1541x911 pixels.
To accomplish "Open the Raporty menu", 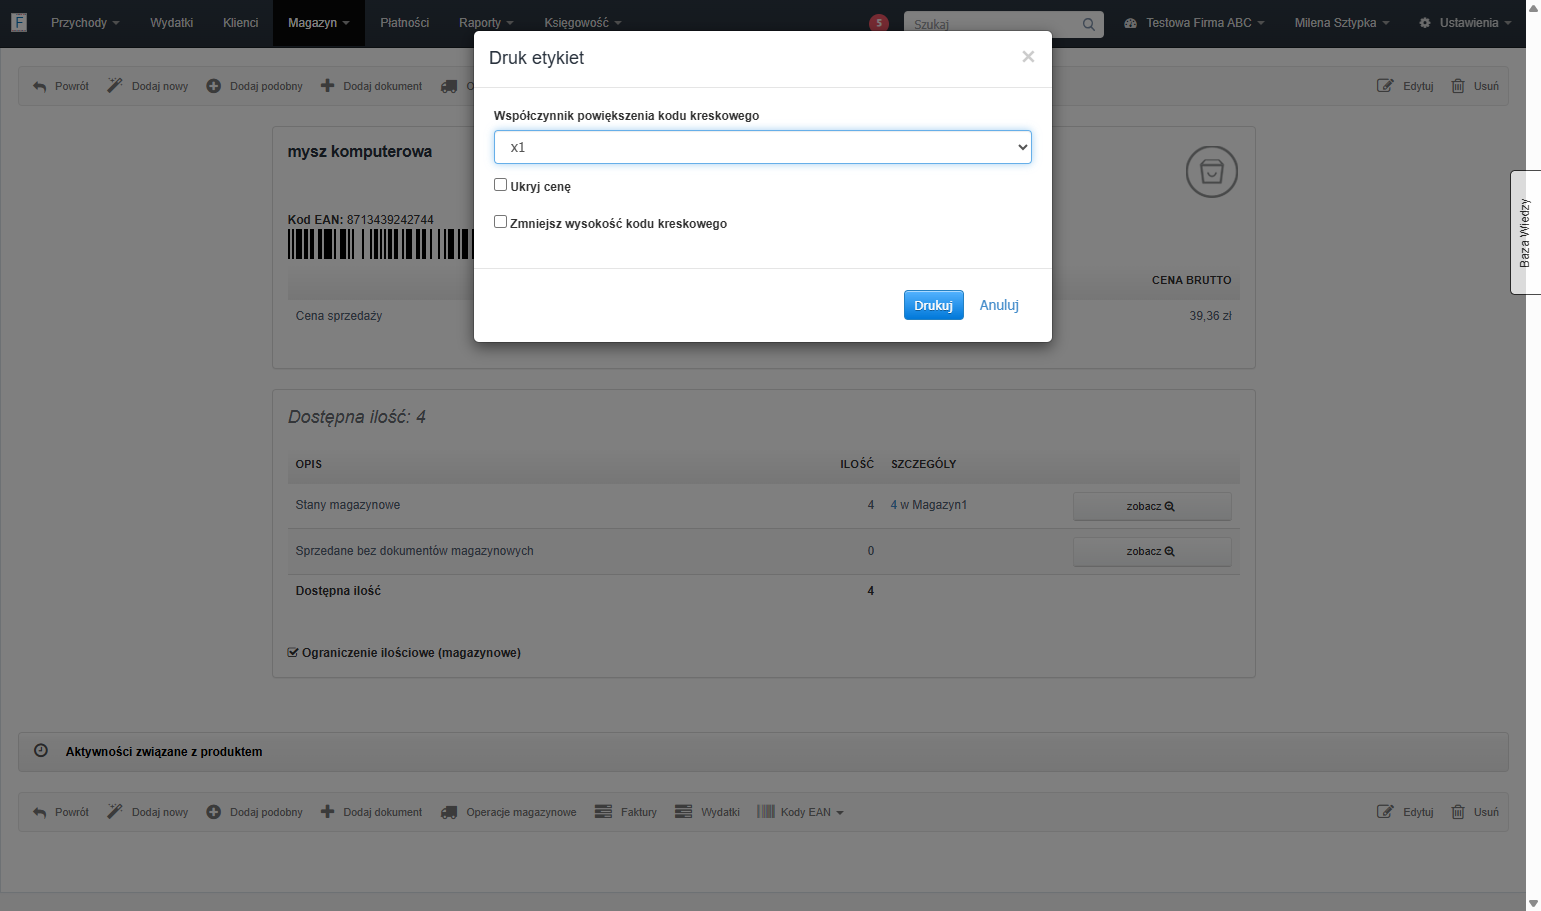I will coord(486,23).
